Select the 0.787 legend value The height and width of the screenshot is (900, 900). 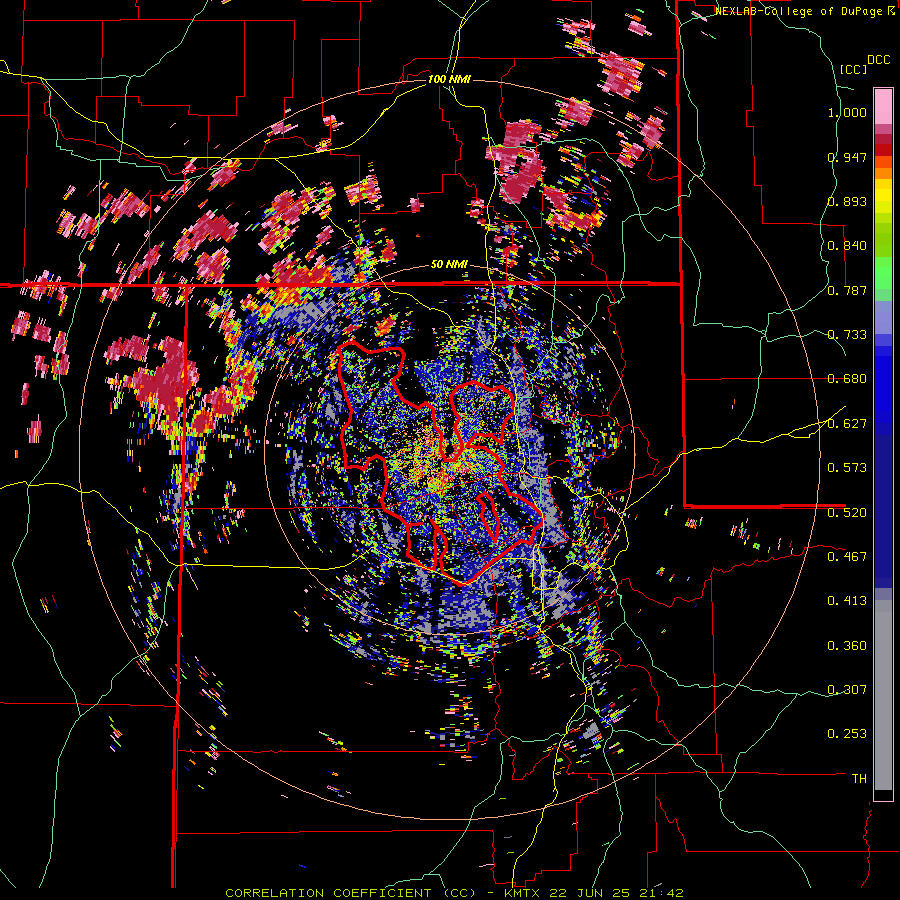pos(847,290)
